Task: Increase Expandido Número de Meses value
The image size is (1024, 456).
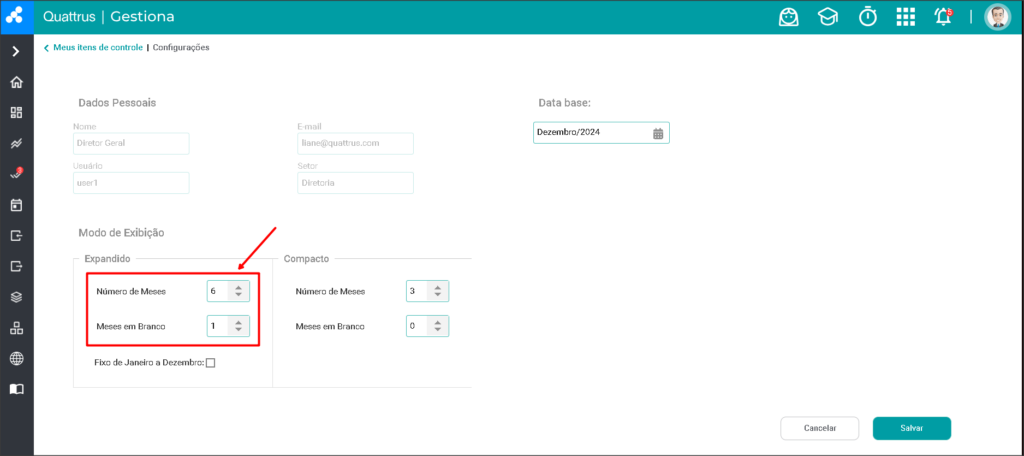Action: point(238,287)
